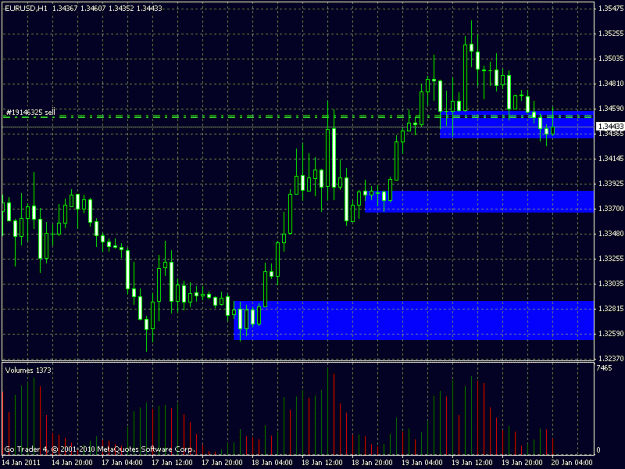Select the top blue rectangle near 1.34590

[517, 124]
